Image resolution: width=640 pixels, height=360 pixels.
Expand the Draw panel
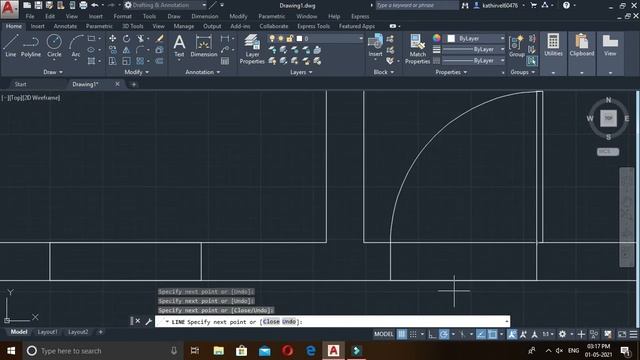click(53, 72)
